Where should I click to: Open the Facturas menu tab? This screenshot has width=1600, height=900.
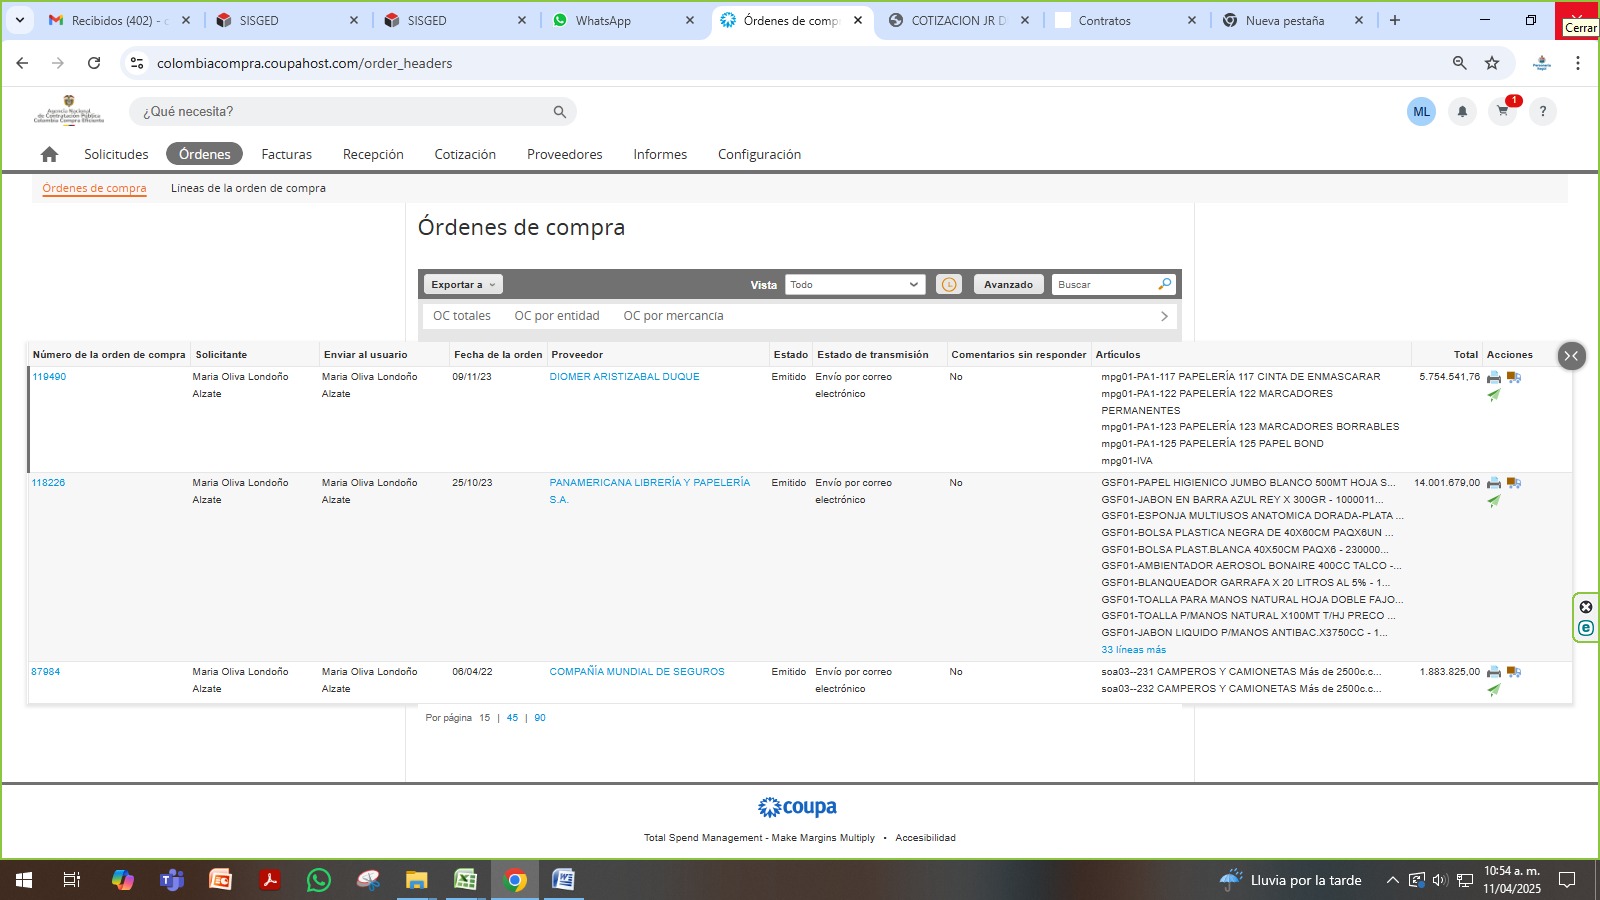pyautogui.click(x=286, y=154)
